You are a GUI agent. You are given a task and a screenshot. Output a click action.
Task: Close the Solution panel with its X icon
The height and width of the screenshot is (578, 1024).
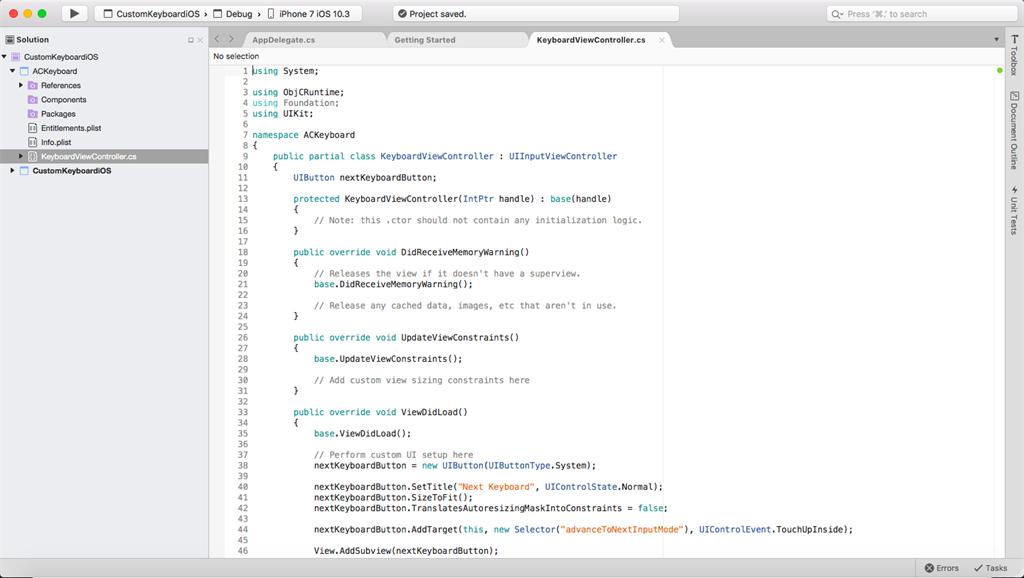pyautogui.click(x=200, y=40)
